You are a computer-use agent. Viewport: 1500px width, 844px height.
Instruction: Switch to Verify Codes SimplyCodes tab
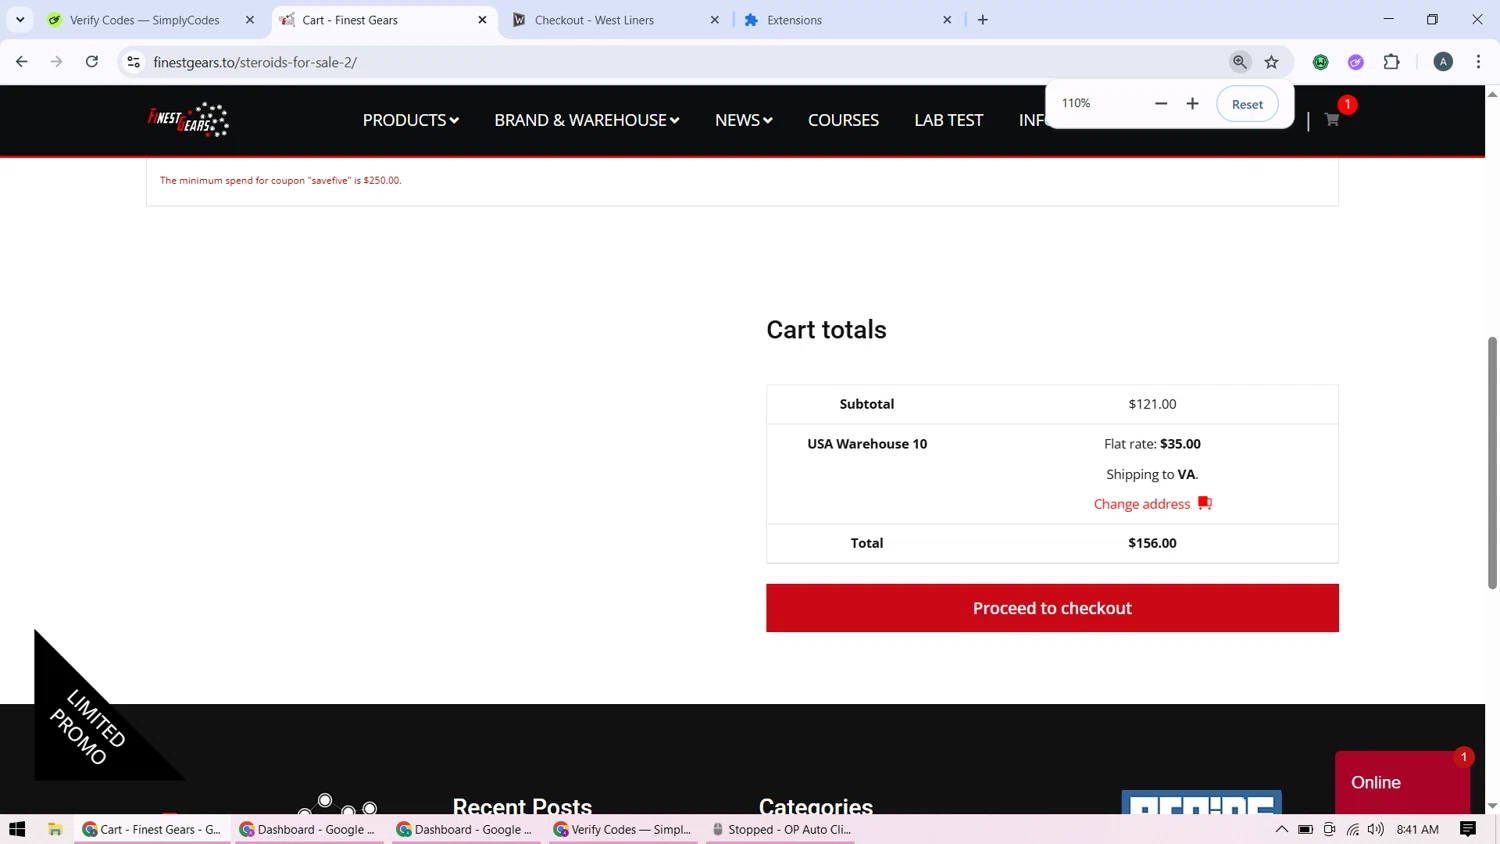[145, 20]
